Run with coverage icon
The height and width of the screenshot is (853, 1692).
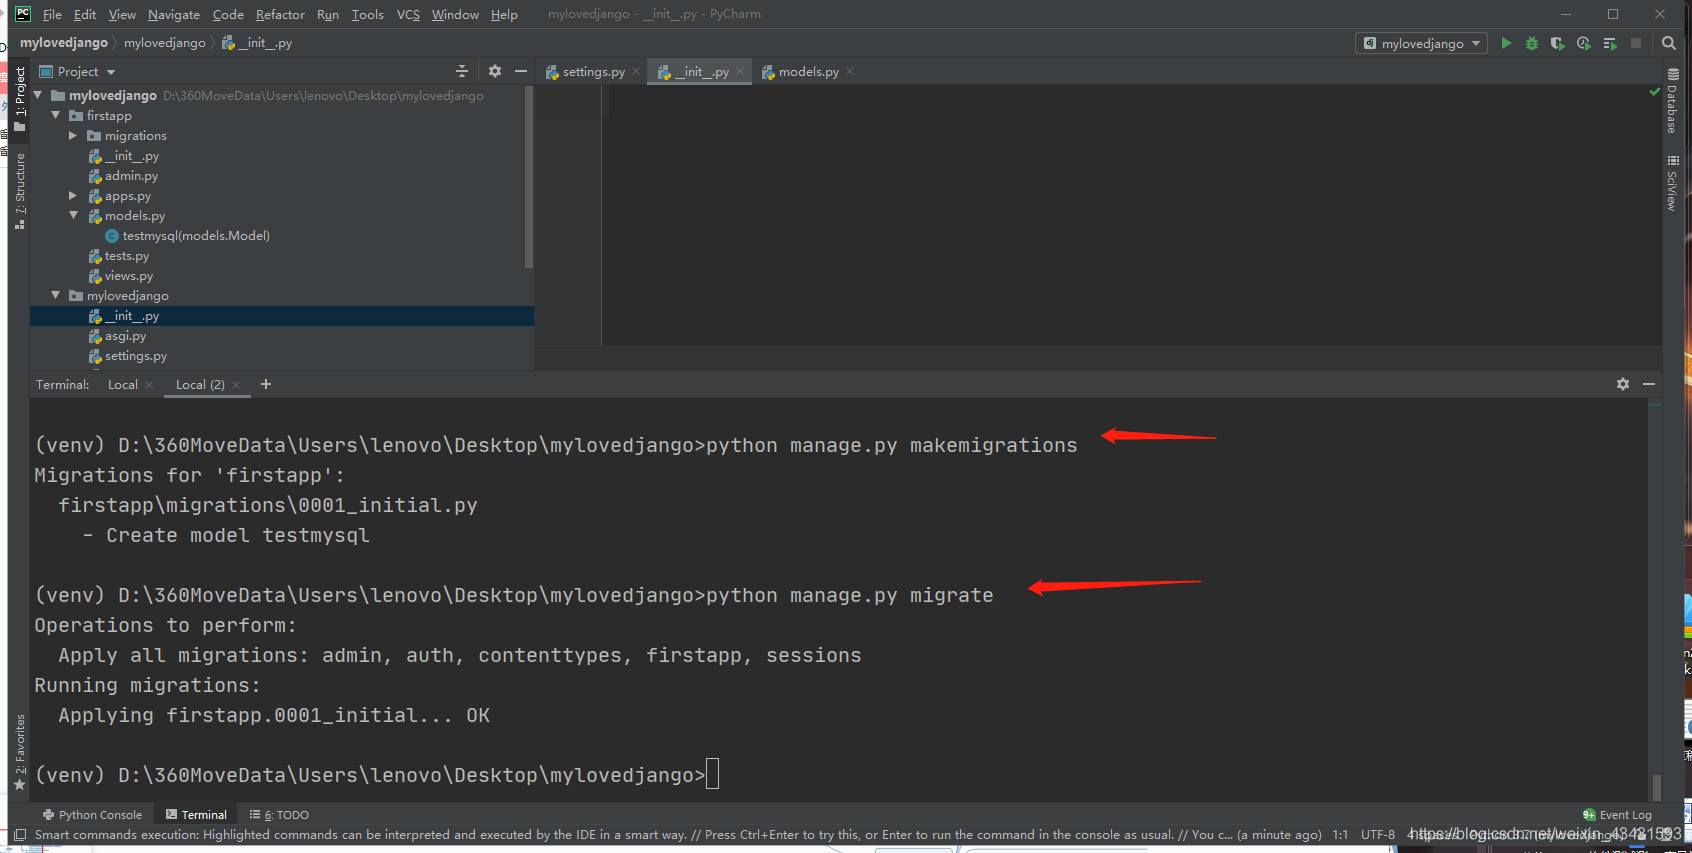tap(1558, 43)
